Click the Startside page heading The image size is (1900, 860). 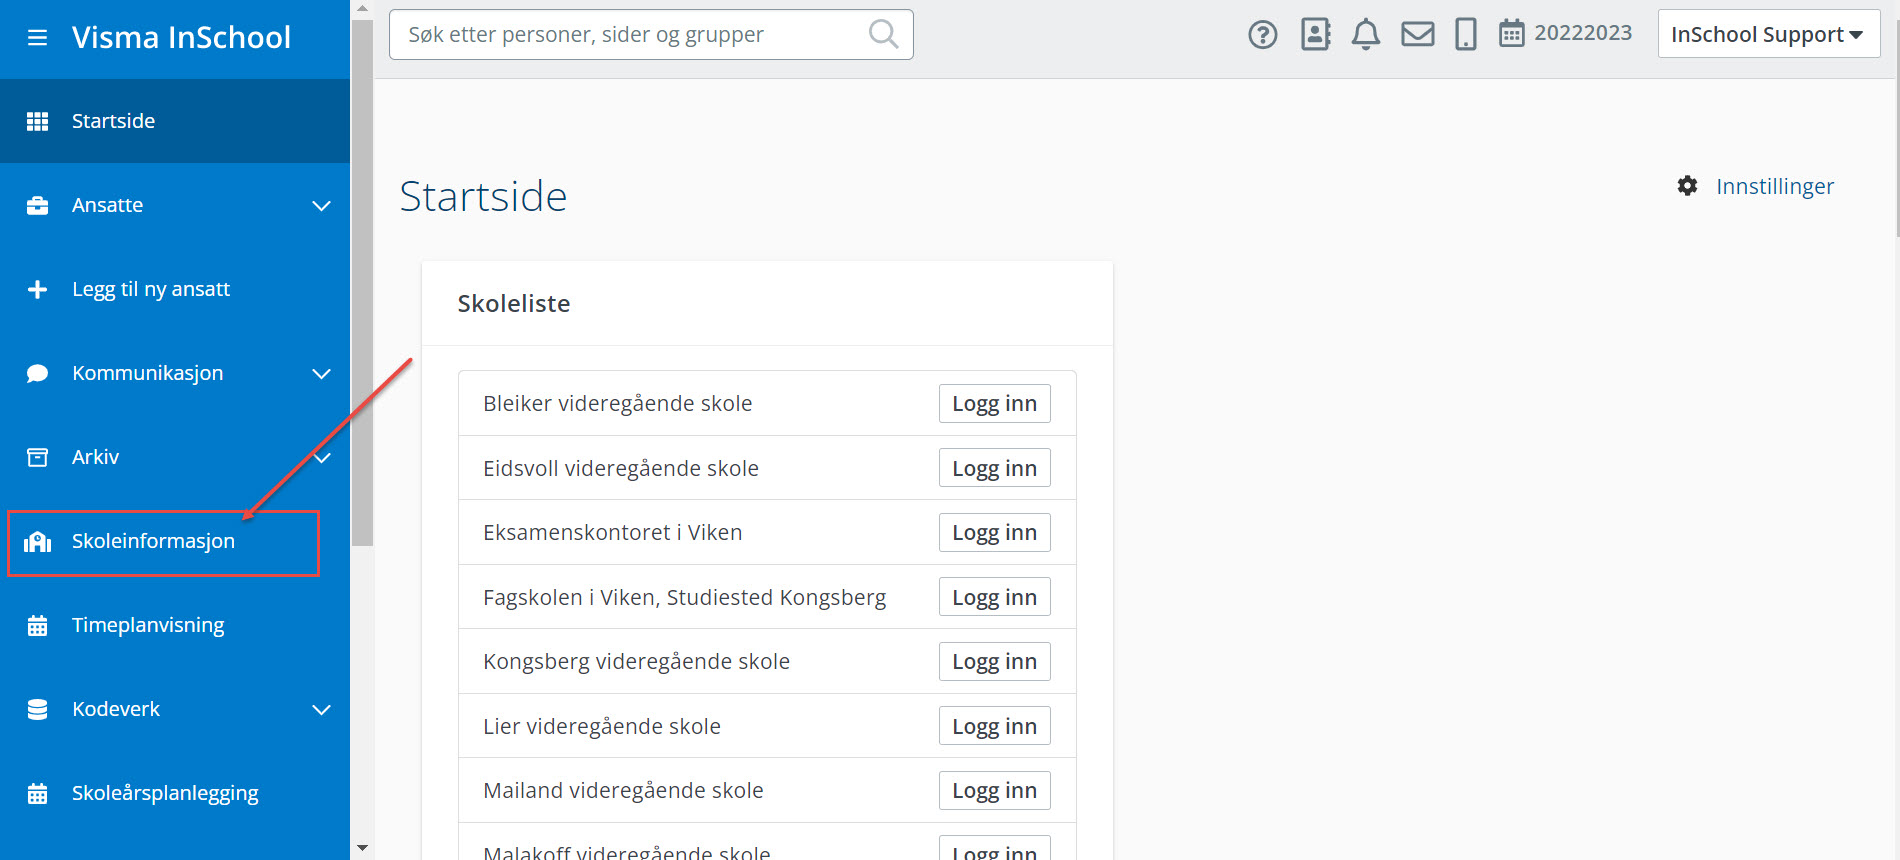point(483,197)
